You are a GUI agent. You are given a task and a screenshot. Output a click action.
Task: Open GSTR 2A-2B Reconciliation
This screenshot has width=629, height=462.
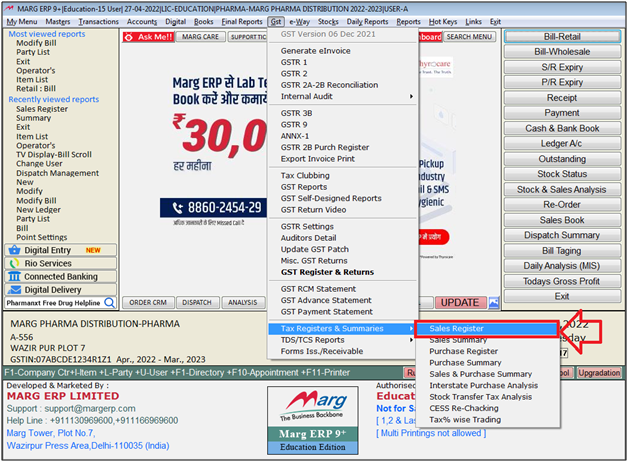[x=329, y=85]
